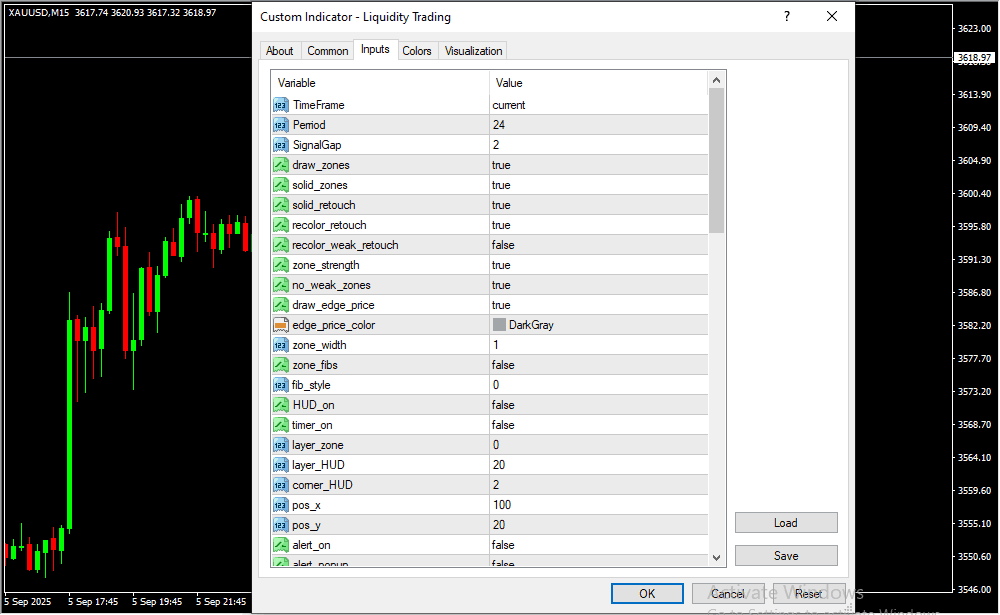1000x615 pixels.
Task: Click the alert_on boolean icon
Action: pos(280,545)
